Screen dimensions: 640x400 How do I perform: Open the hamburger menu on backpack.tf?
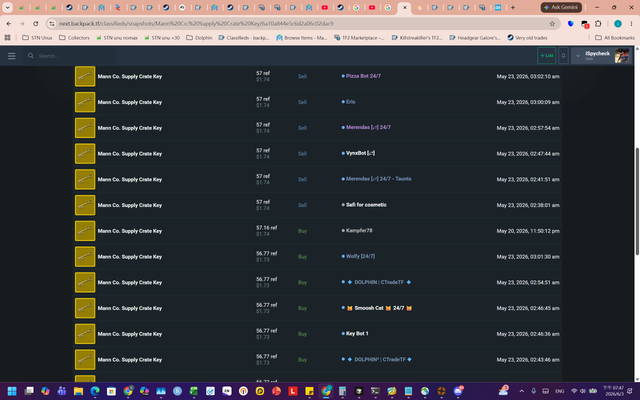(x=11, y=56)
